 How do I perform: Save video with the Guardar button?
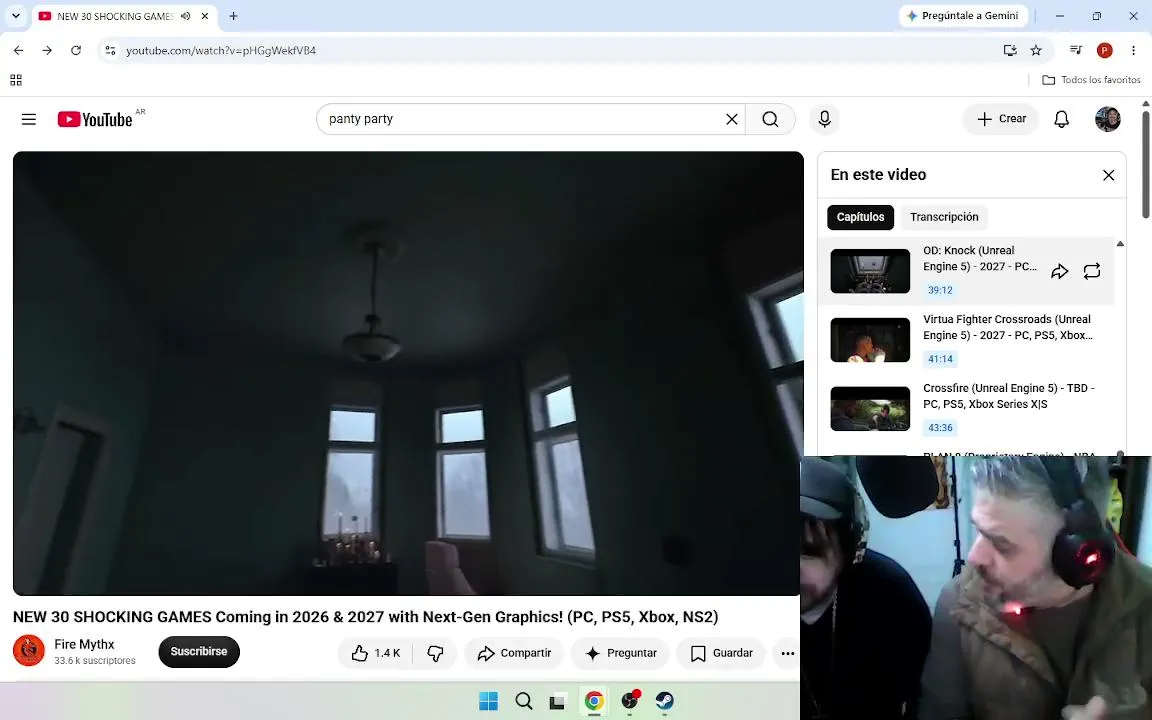[x=721, y=653]
